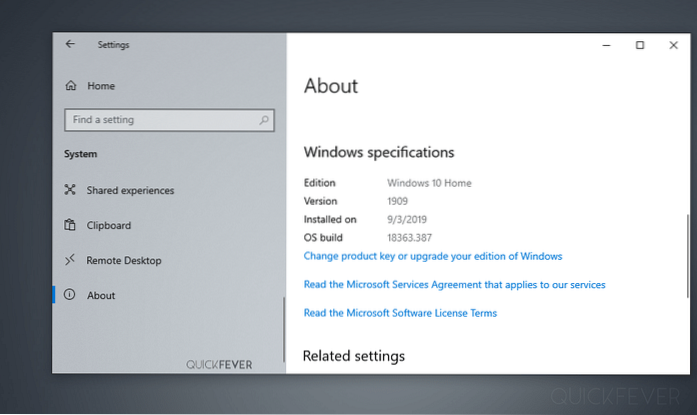
Task: Open 'Change product key or upgrade' link
Action: tap(432, 256)
